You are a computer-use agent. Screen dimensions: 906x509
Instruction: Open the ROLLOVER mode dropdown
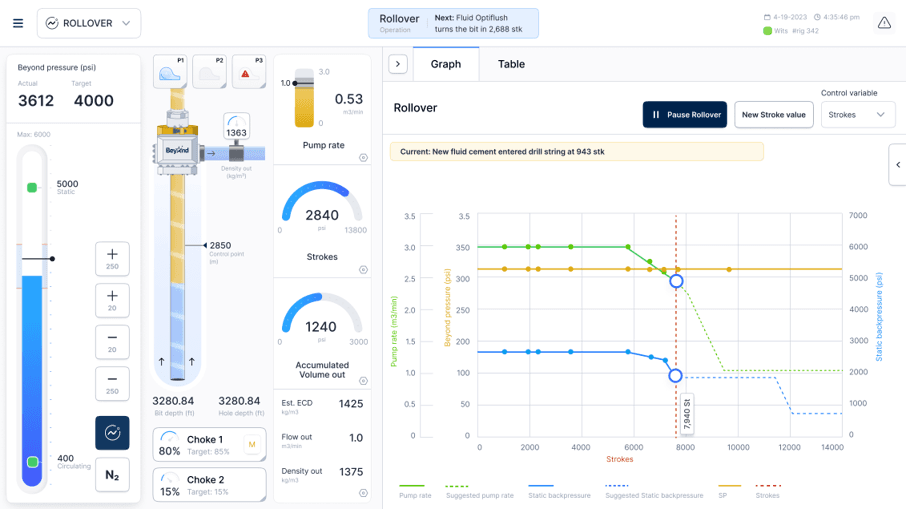click(x=89, y=23)
